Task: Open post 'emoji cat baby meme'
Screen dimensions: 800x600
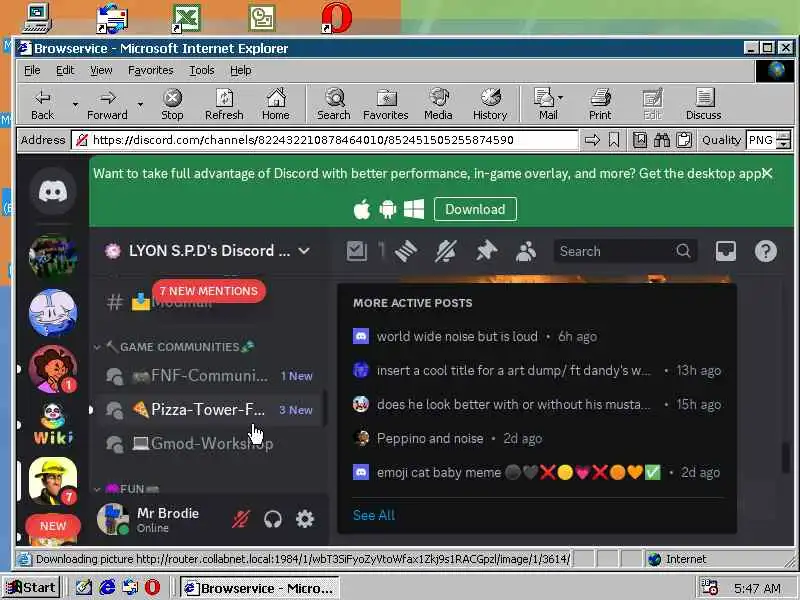Action: point(537,472)
